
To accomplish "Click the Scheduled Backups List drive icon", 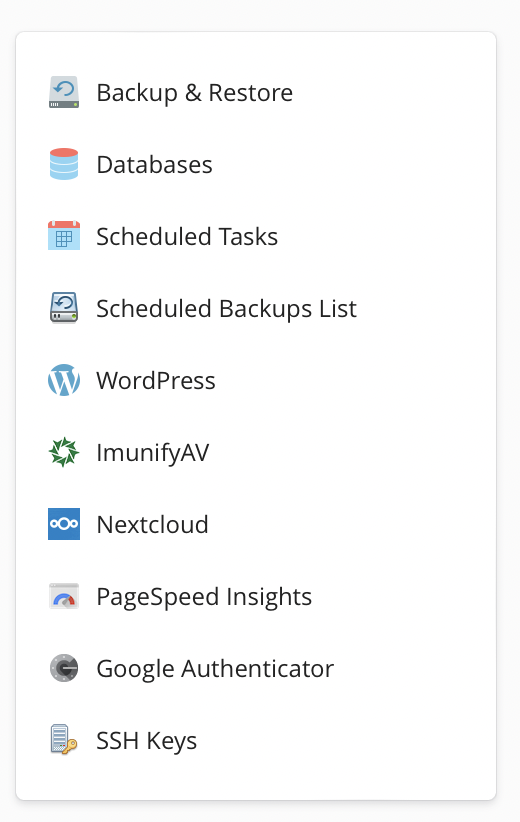I will pos(64,308).
